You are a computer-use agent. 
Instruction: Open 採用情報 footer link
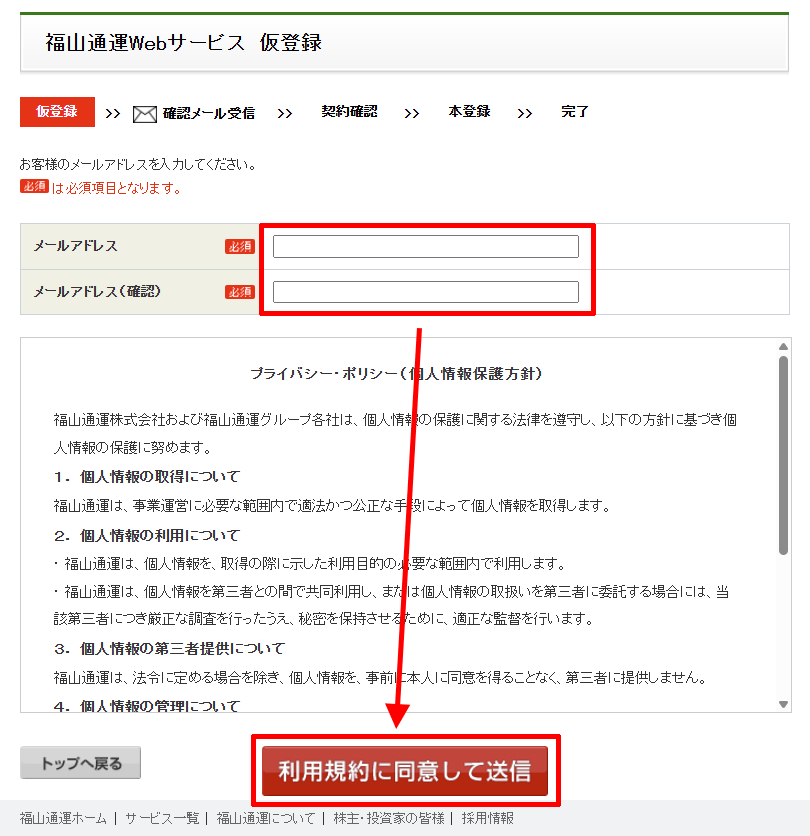point(487,818)
